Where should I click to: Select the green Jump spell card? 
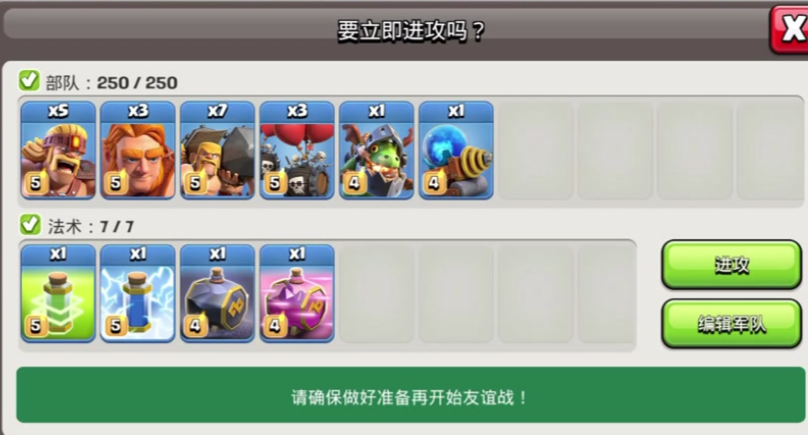tap(58, 293)
